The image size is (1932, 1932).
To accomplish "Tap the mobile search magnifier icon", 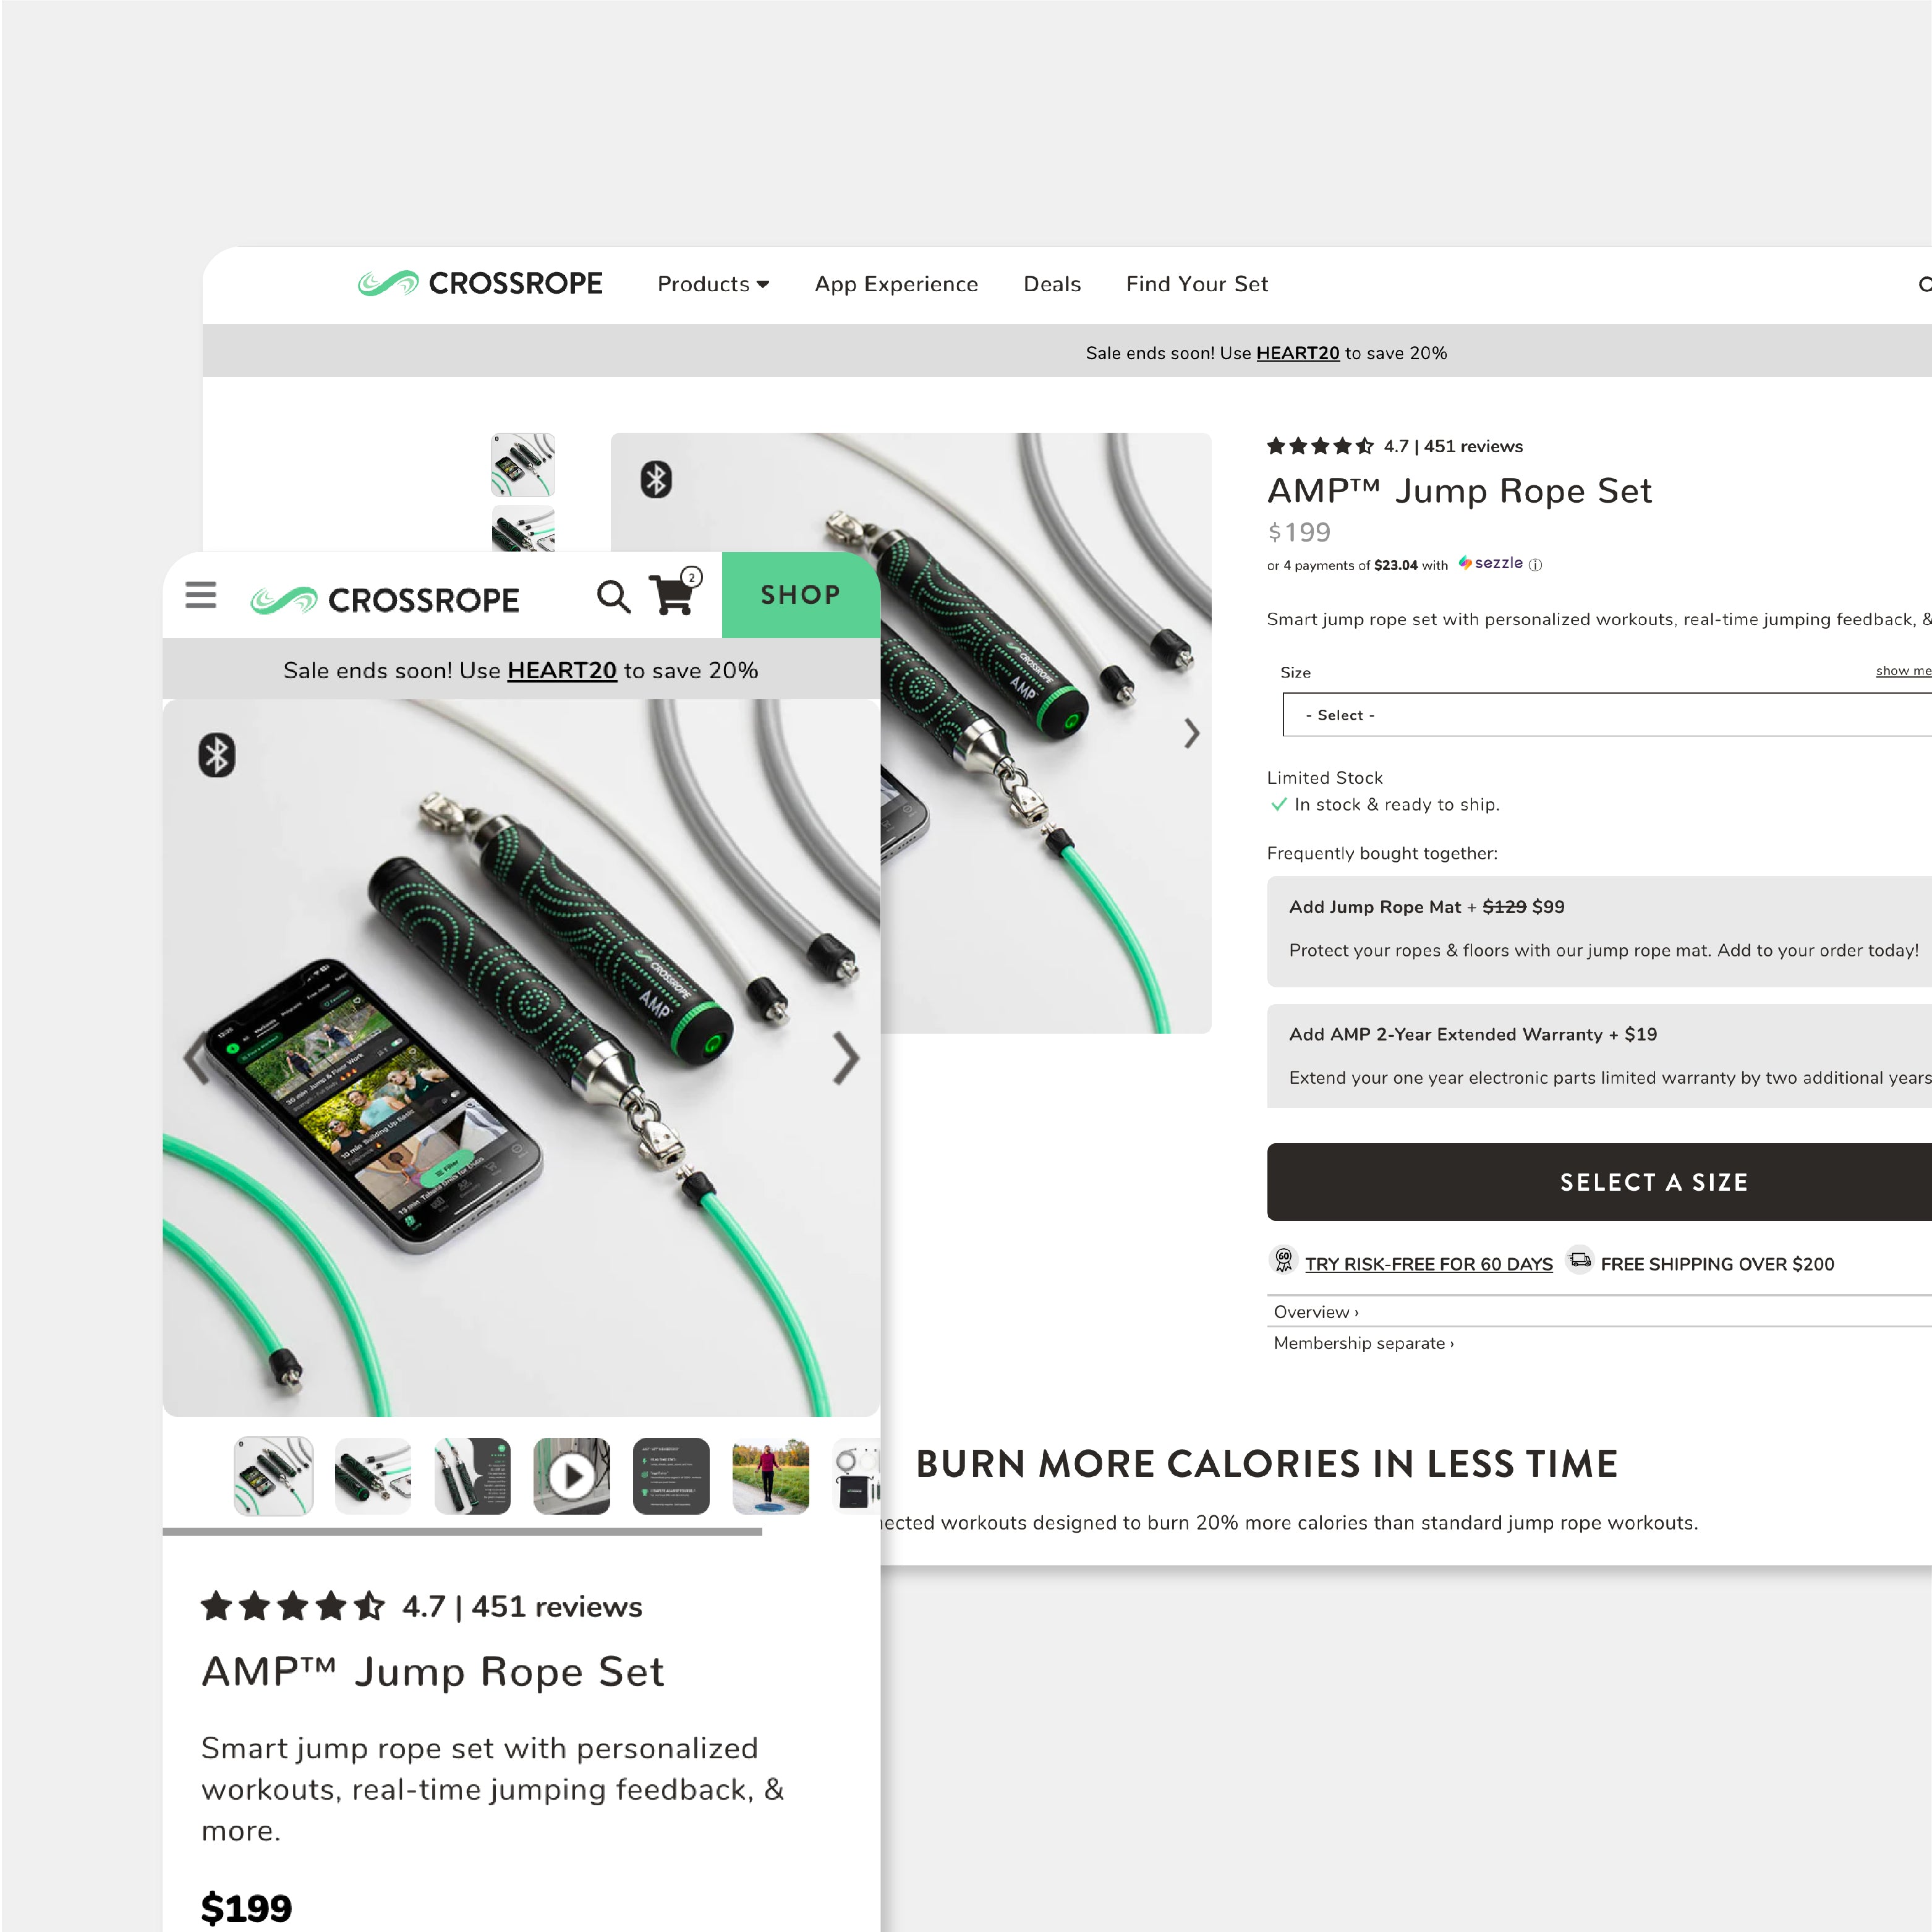I will tap(614, 596).
